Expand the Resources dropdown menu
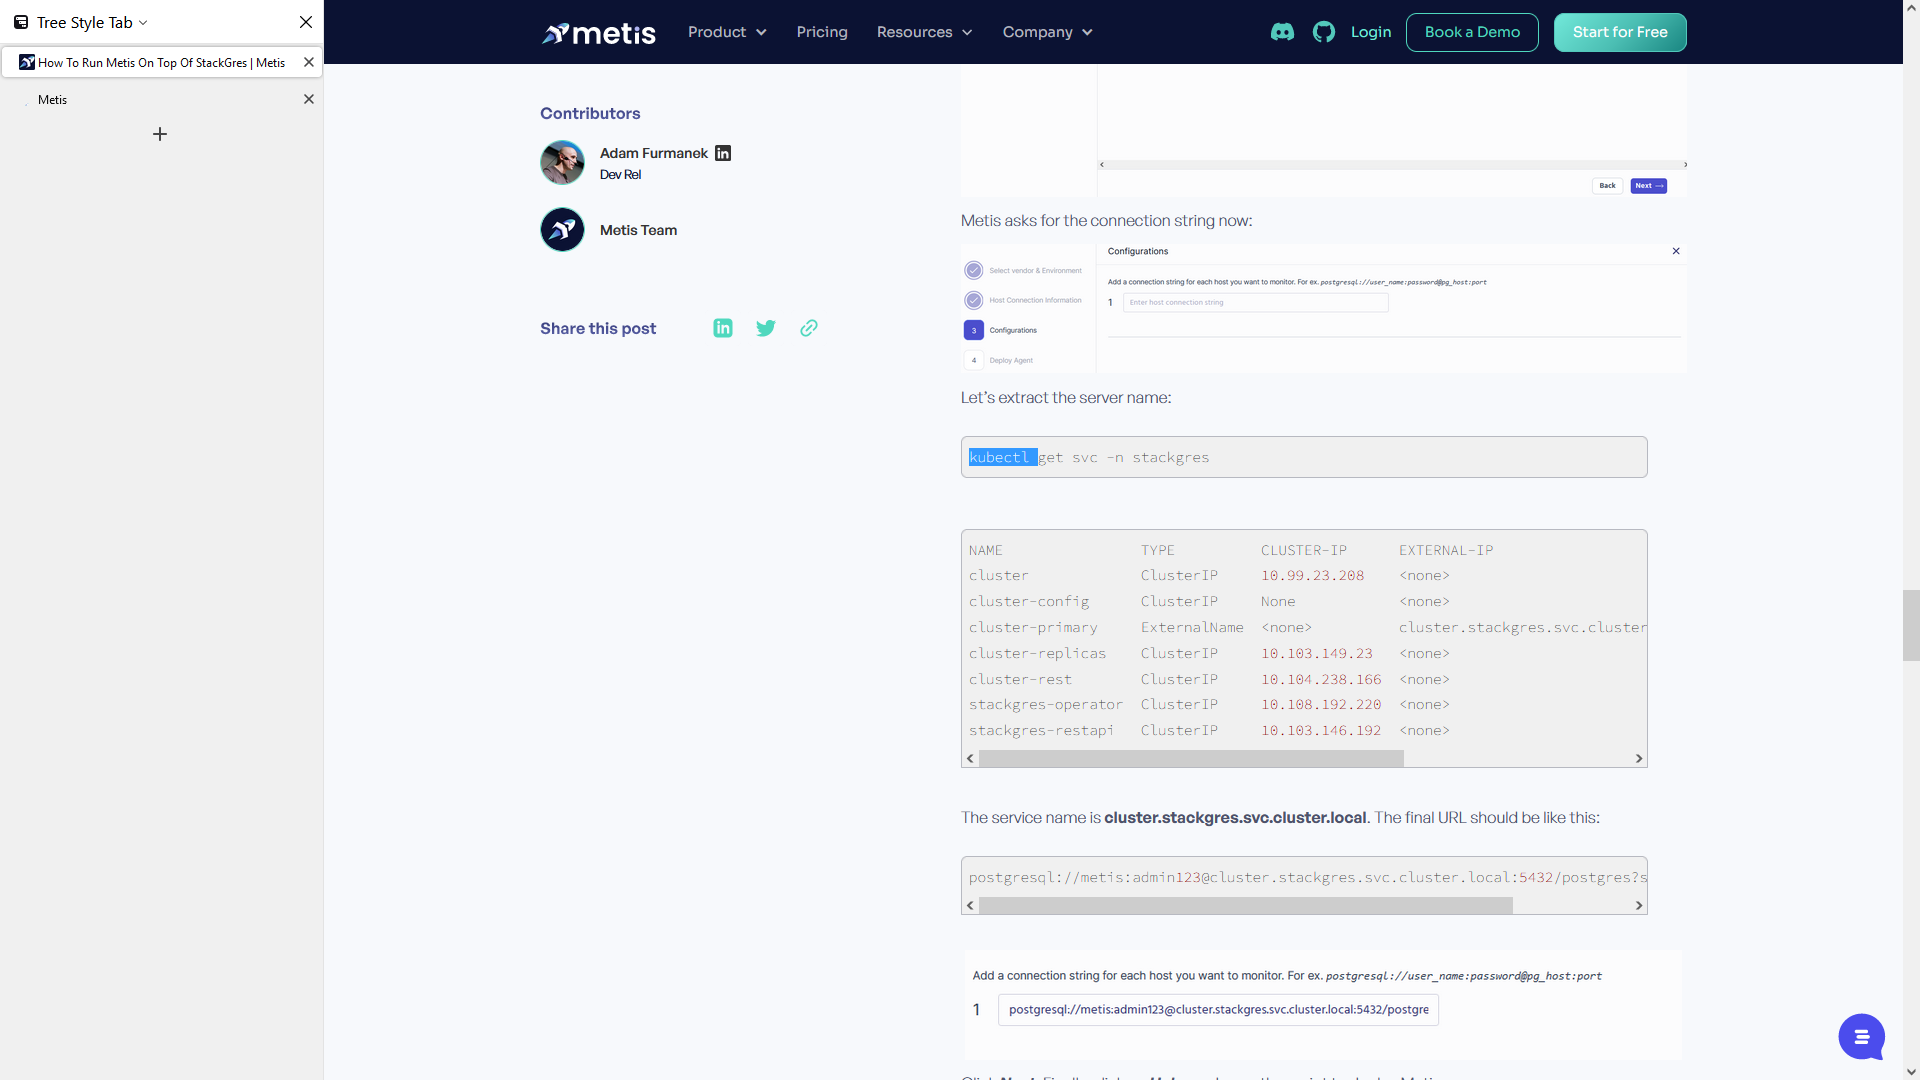This screenshot has height=1080, width=1920. click(924, 32)
